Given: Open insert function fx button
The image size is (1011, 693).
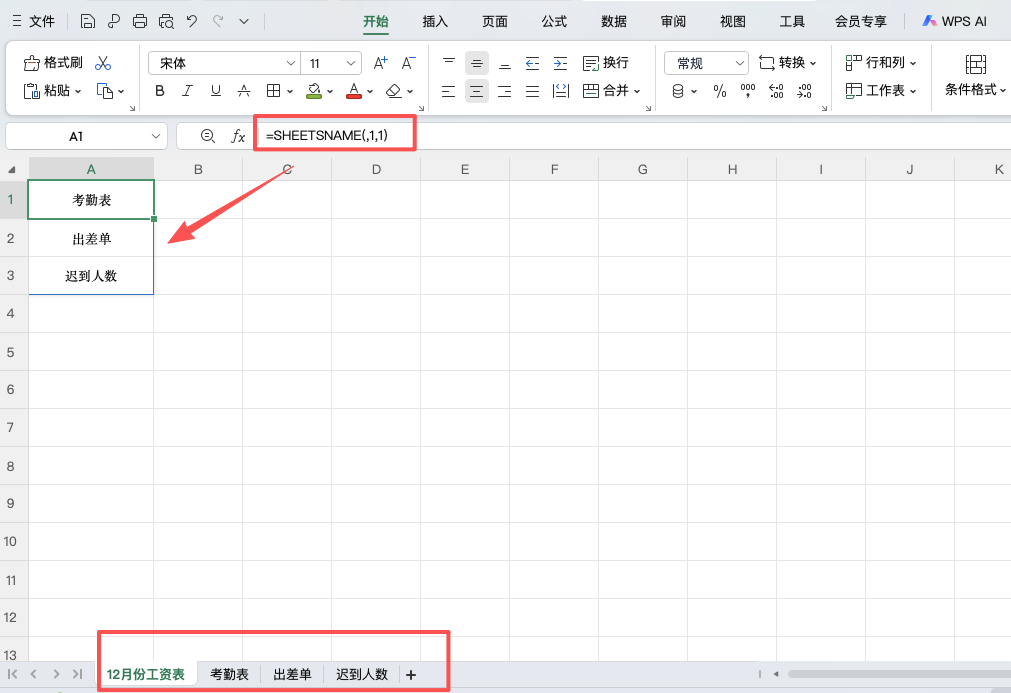Looking at the screenshot, I should [x=238, y=136].
